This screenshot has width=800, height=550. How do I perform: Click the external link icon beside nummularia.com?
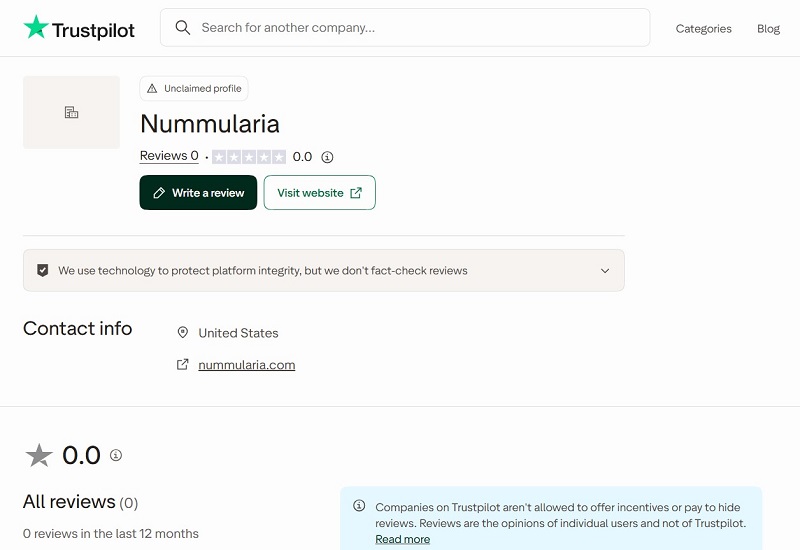point(183,364)
